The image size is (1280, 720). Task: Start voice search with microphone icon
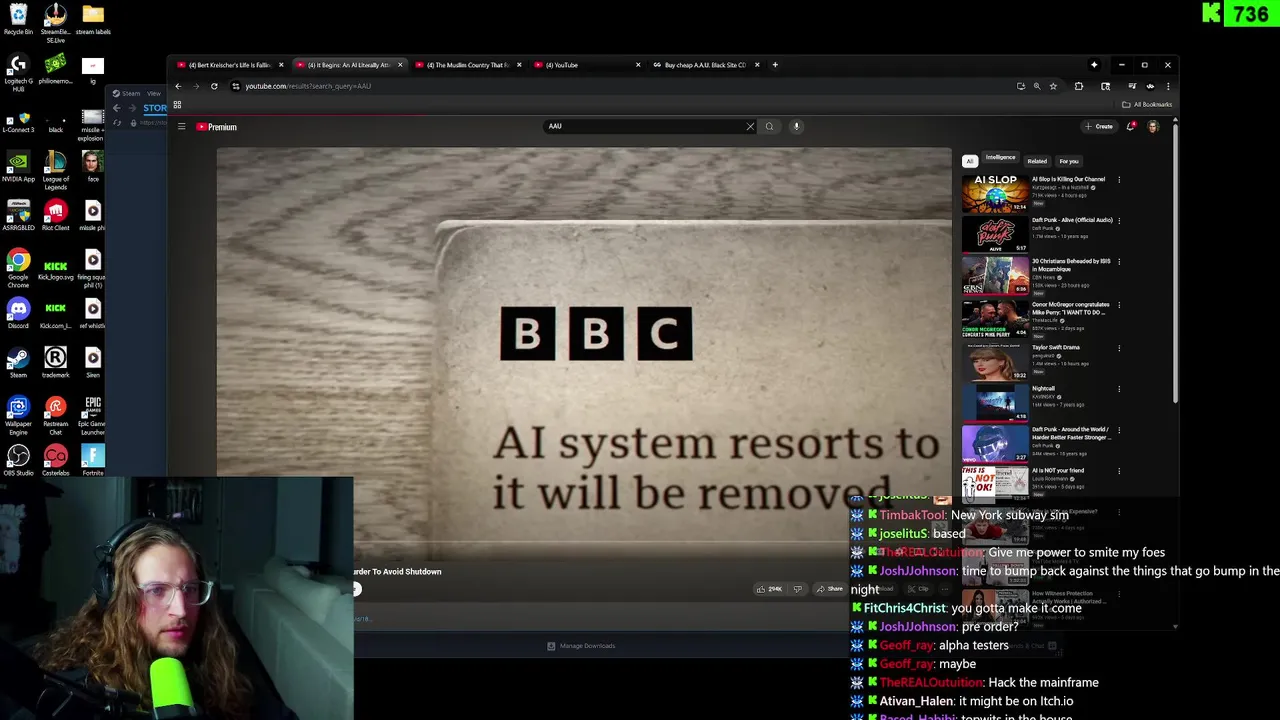(x=796, y=126)
